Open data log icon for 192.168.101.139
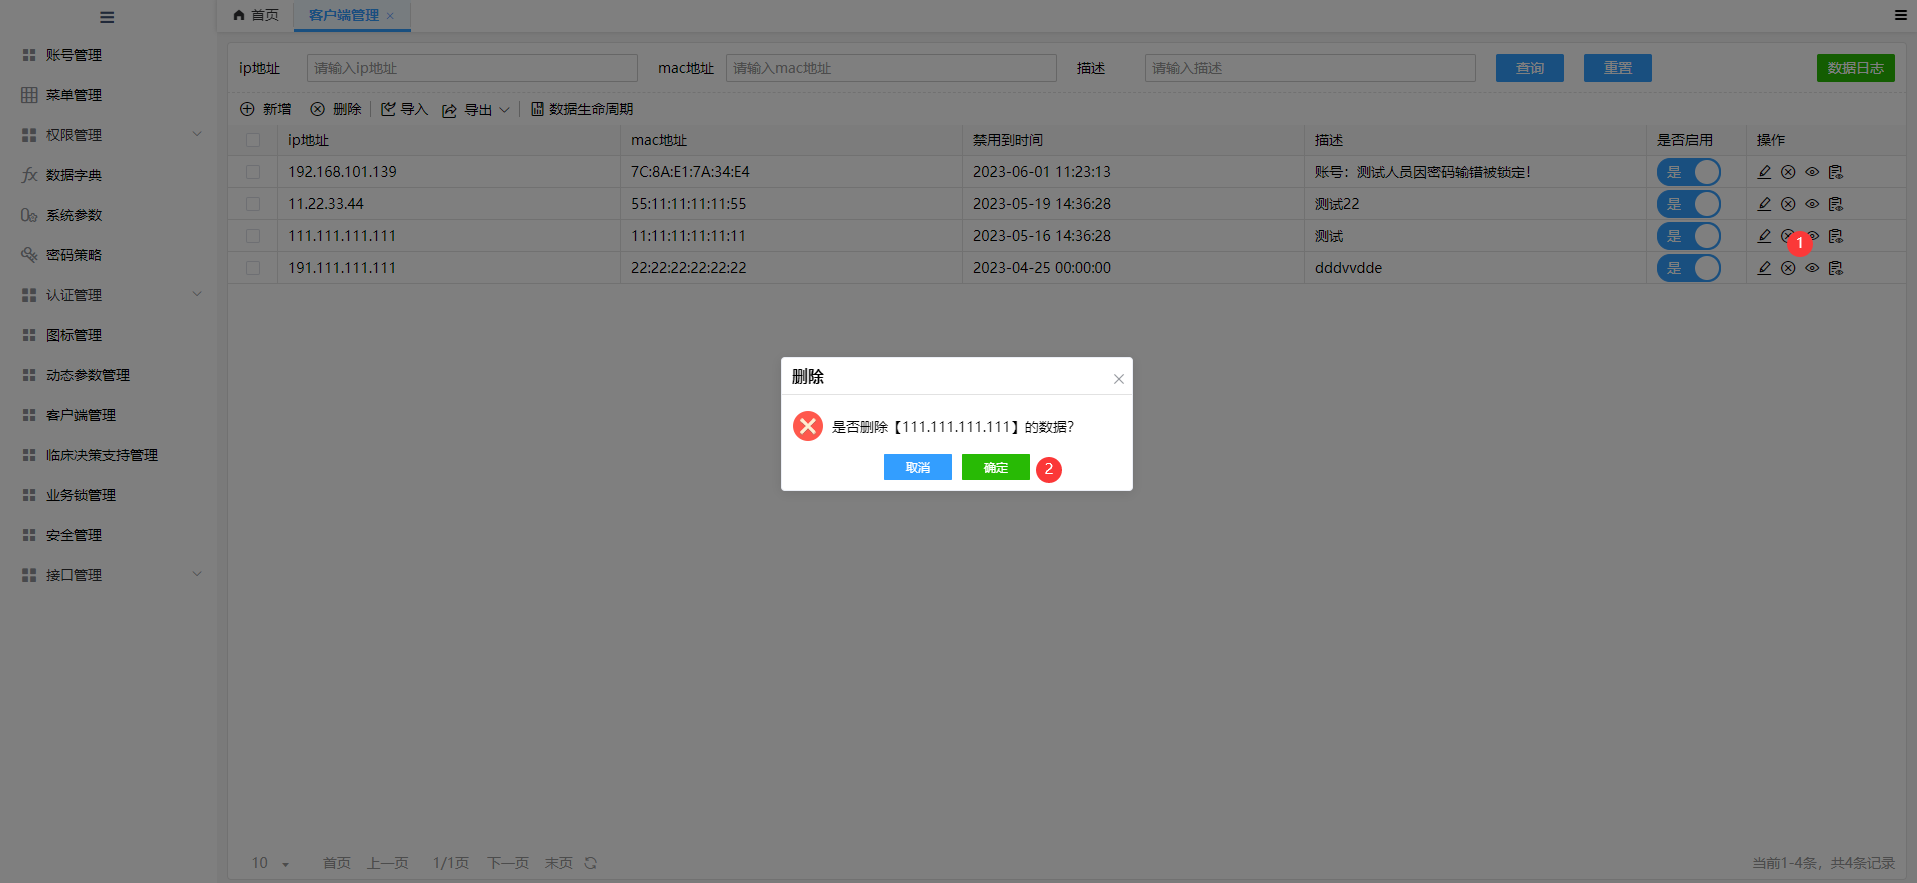 point(1836,172)
